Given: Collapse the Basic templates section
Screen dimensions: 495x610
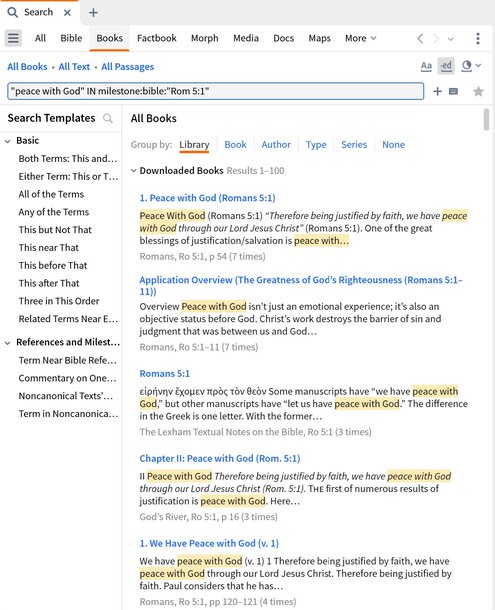Looking at the screenshot, I should [x=7, y=141].
